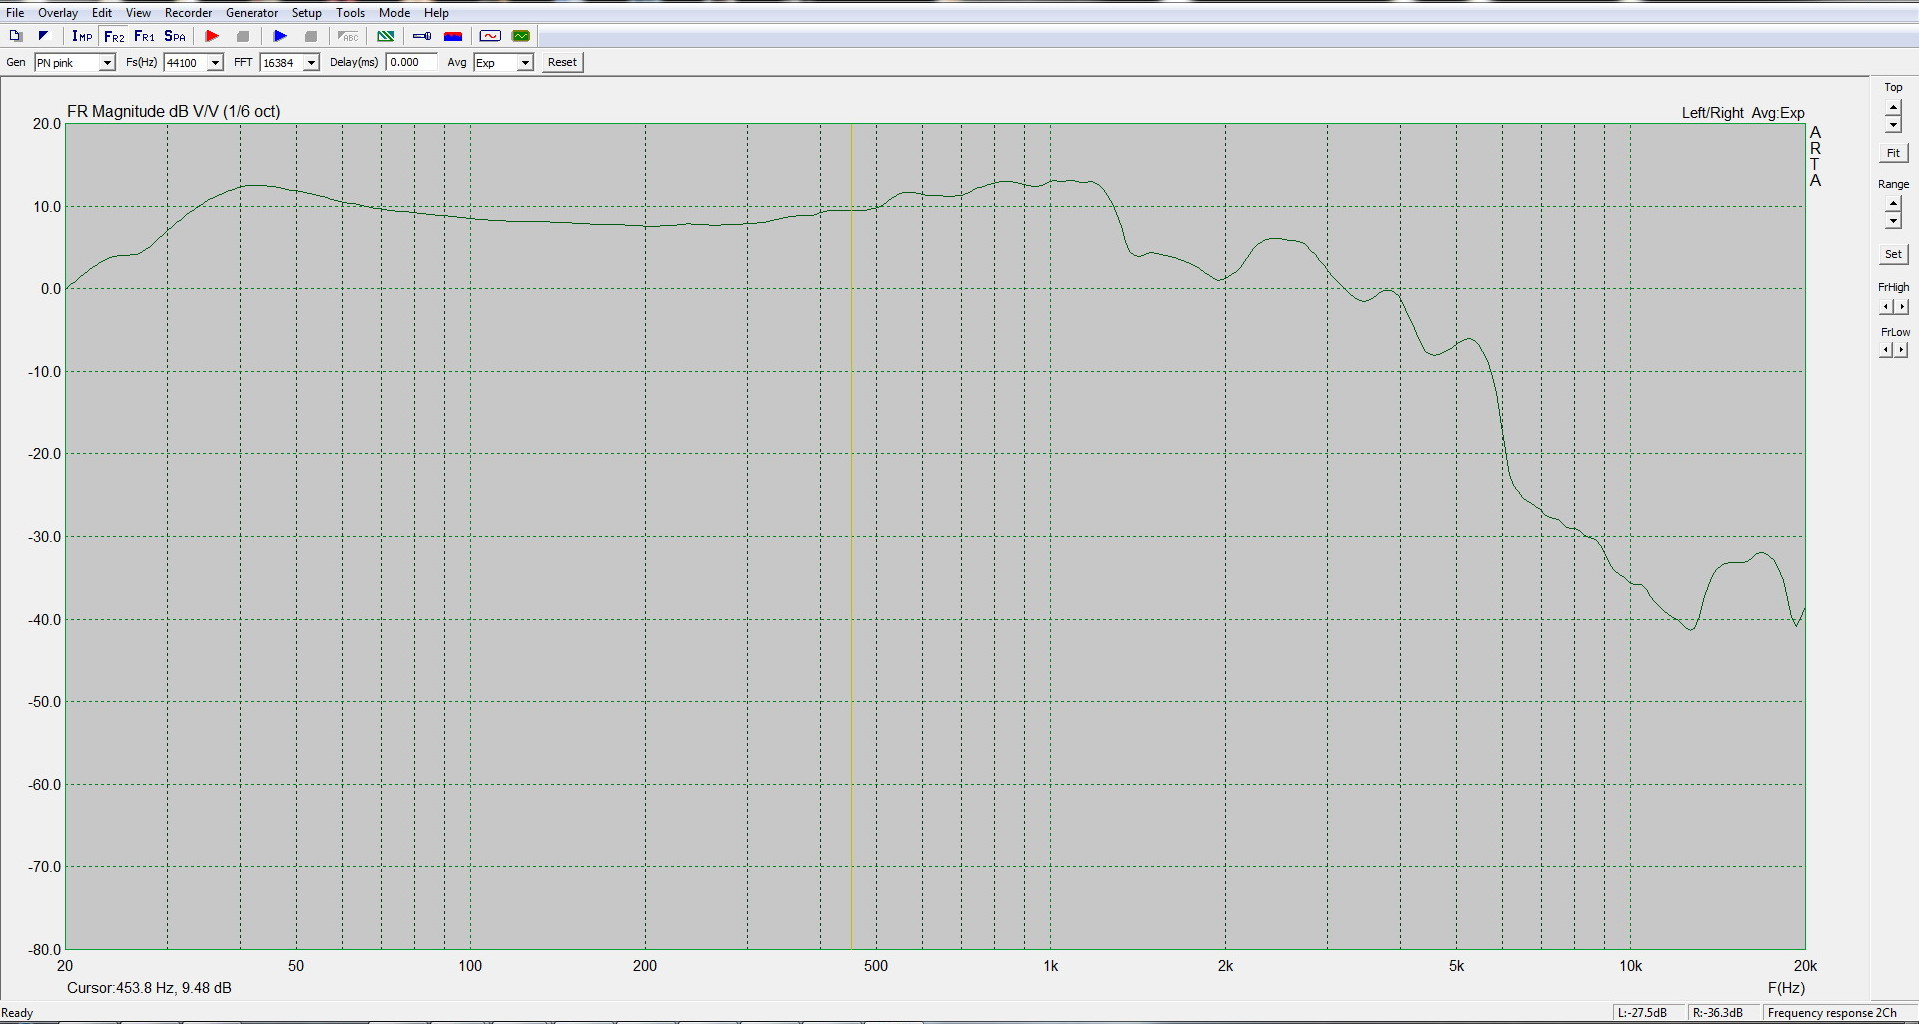Click FrHigh left arrow
The width and height of the screenshot is (1919, 1024).
(x=1886, y=307)
